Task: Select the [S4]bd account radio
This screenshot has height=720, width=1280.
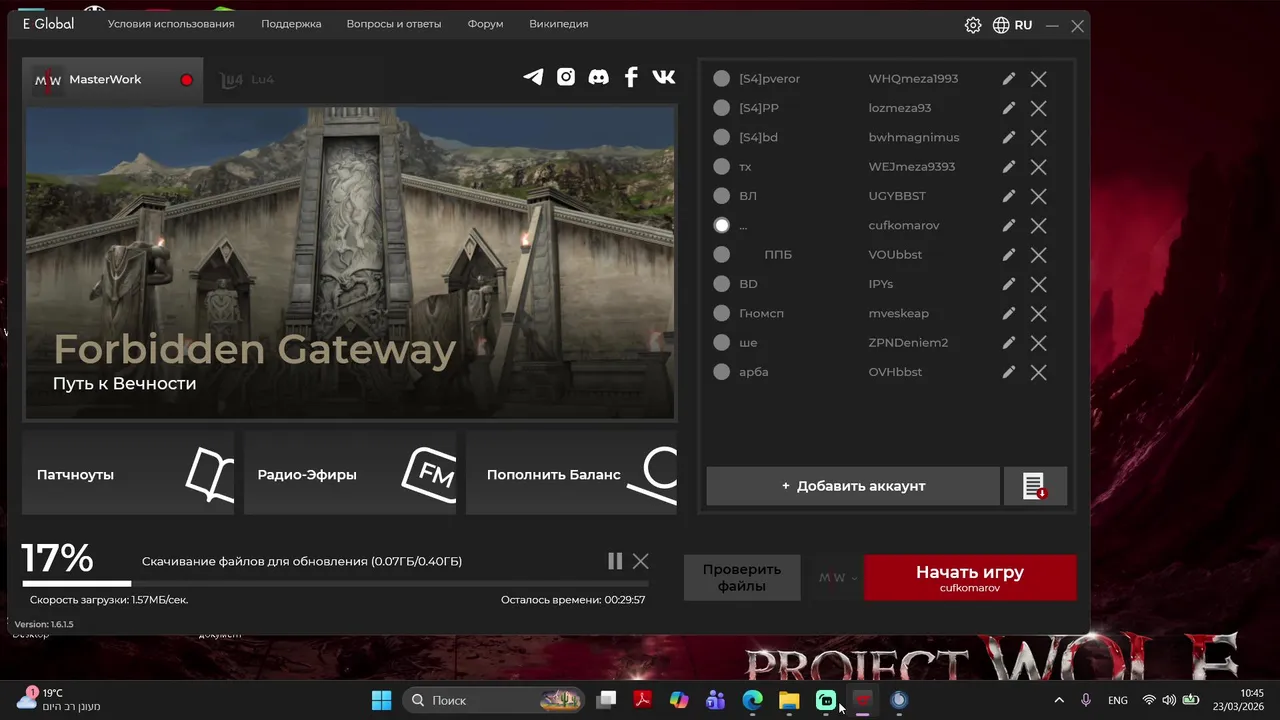Action: [x=721, y=137]
